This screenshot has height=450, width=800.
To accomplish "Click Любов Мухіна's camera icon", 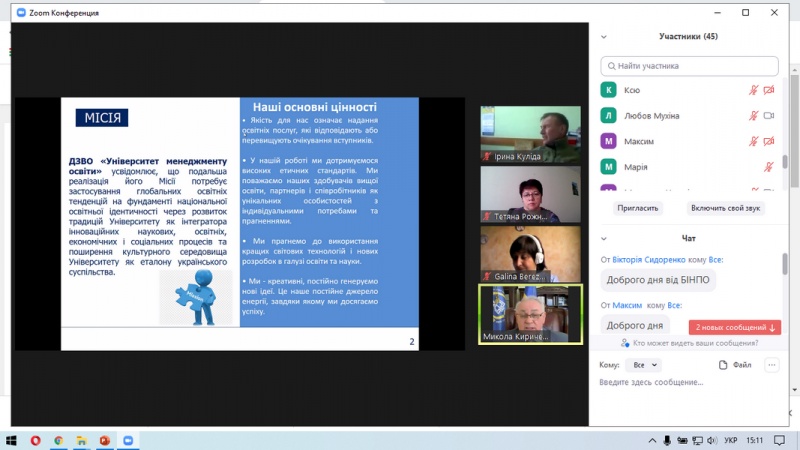I will tap(769, 115).
